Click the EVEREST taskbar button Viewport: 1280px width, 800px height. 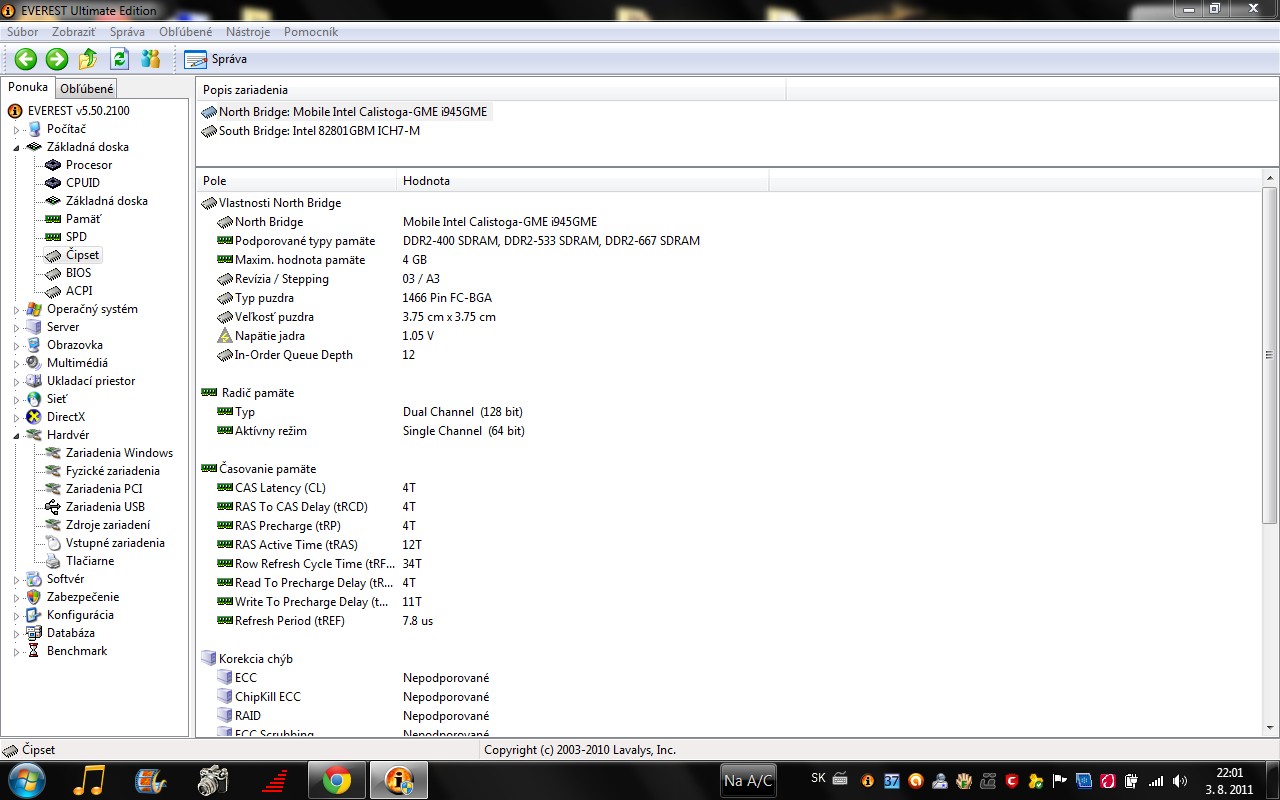pos(398,780)
